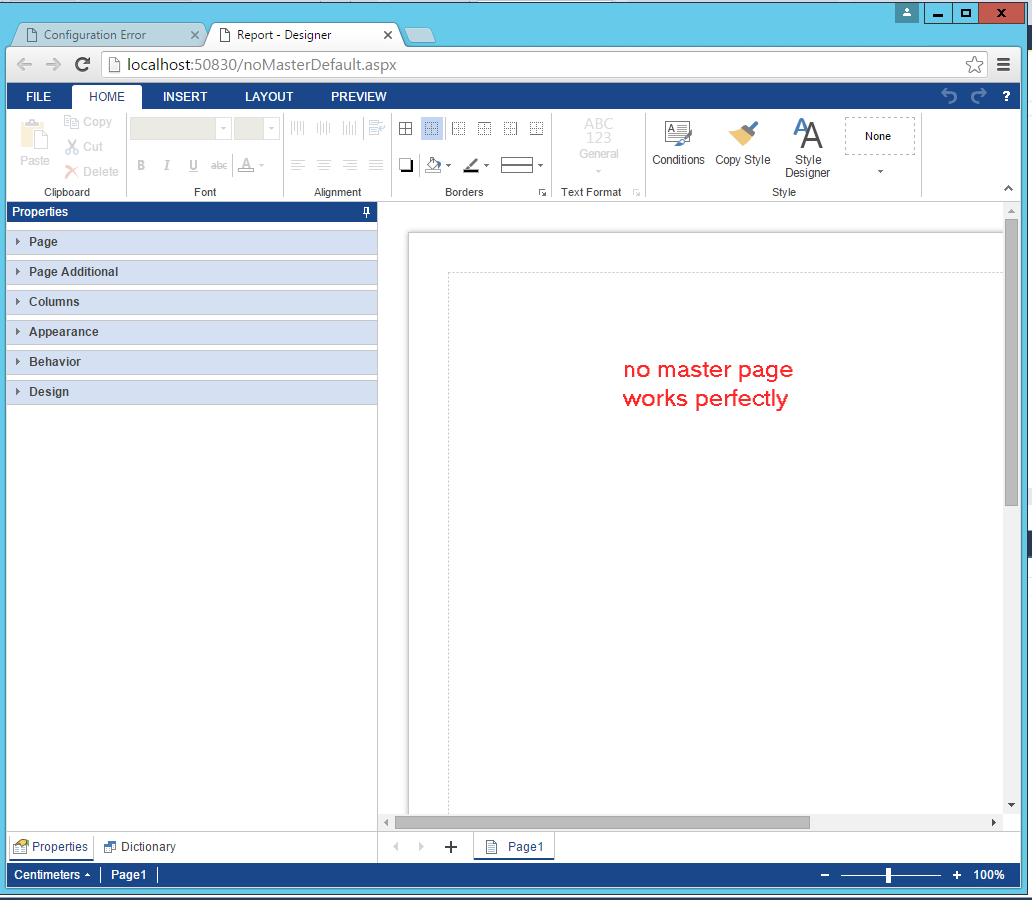Activate Copy Style brush
The height and width of the screenshot is (900, 1032).
pyautogui.click(x=743, y=143)
